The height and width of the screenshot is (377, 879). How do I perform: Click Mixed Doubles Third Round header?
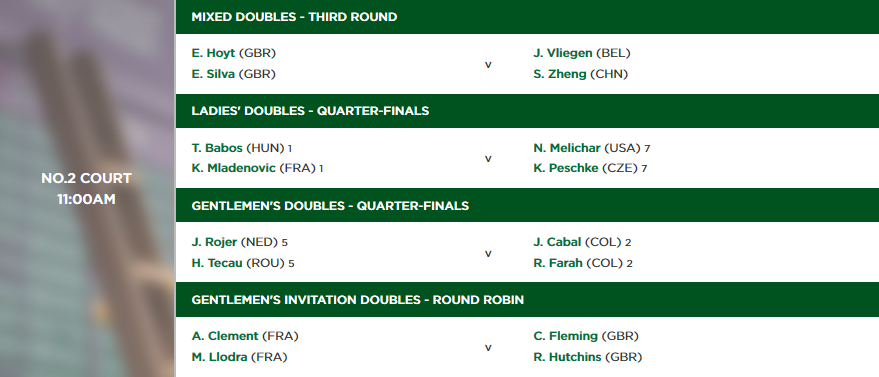click(x=527, y=17)
